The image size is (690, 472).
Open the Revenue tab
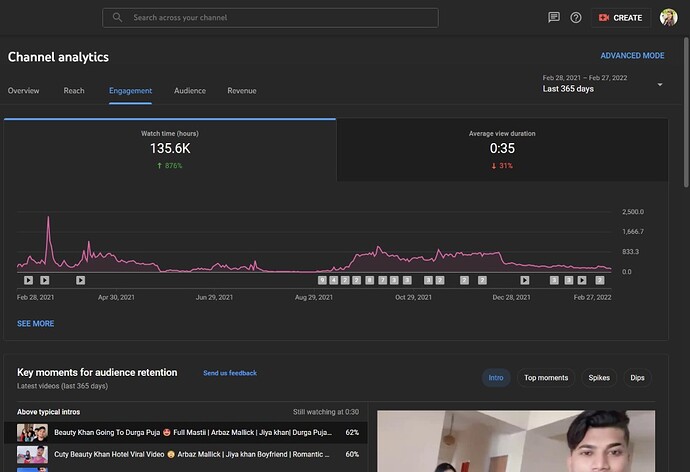(242, 91)
